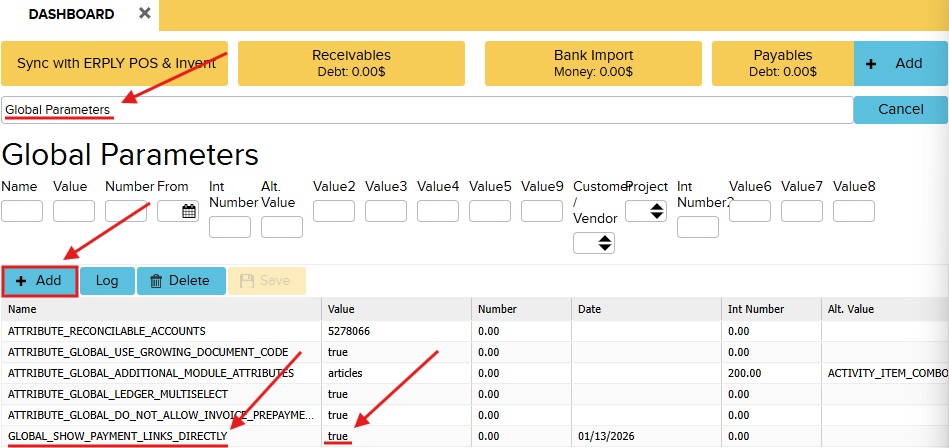Open the Log for parameters
The width and height of the screenshot is (949, 448).
click(x=107, y=281)
